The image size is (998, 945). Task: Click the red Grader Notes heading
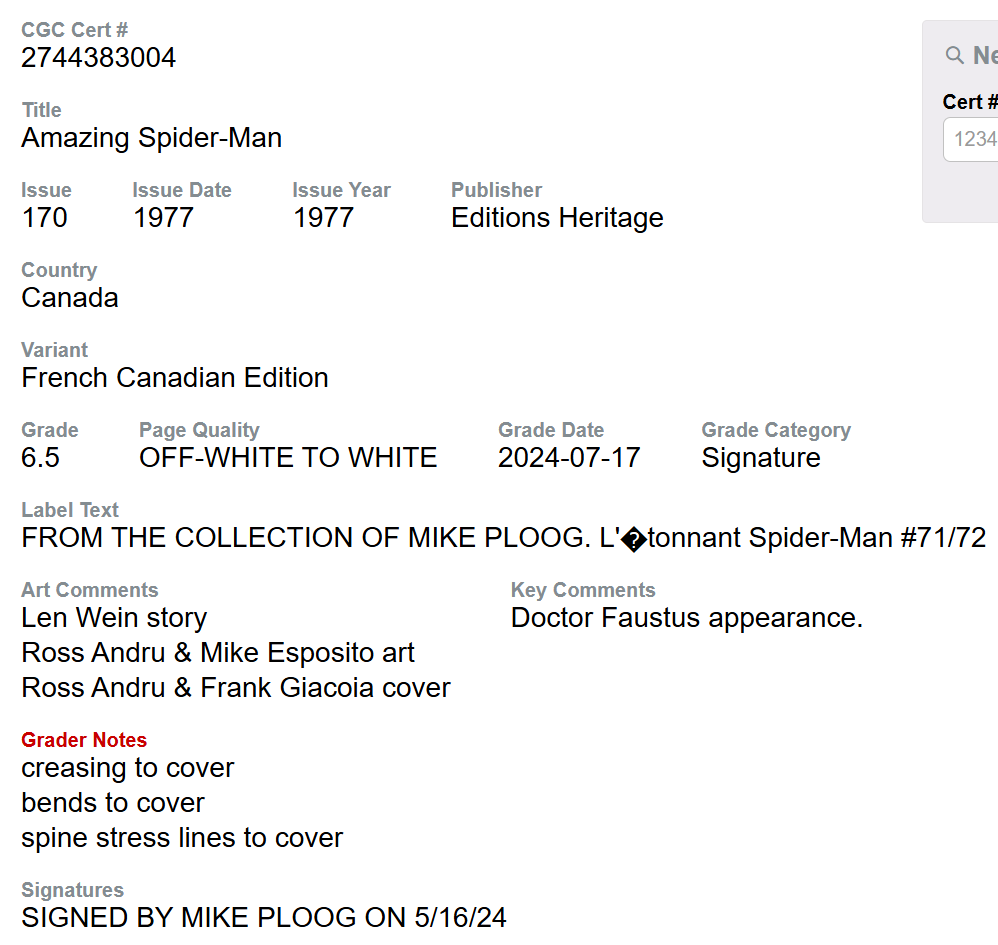point(84,740)
